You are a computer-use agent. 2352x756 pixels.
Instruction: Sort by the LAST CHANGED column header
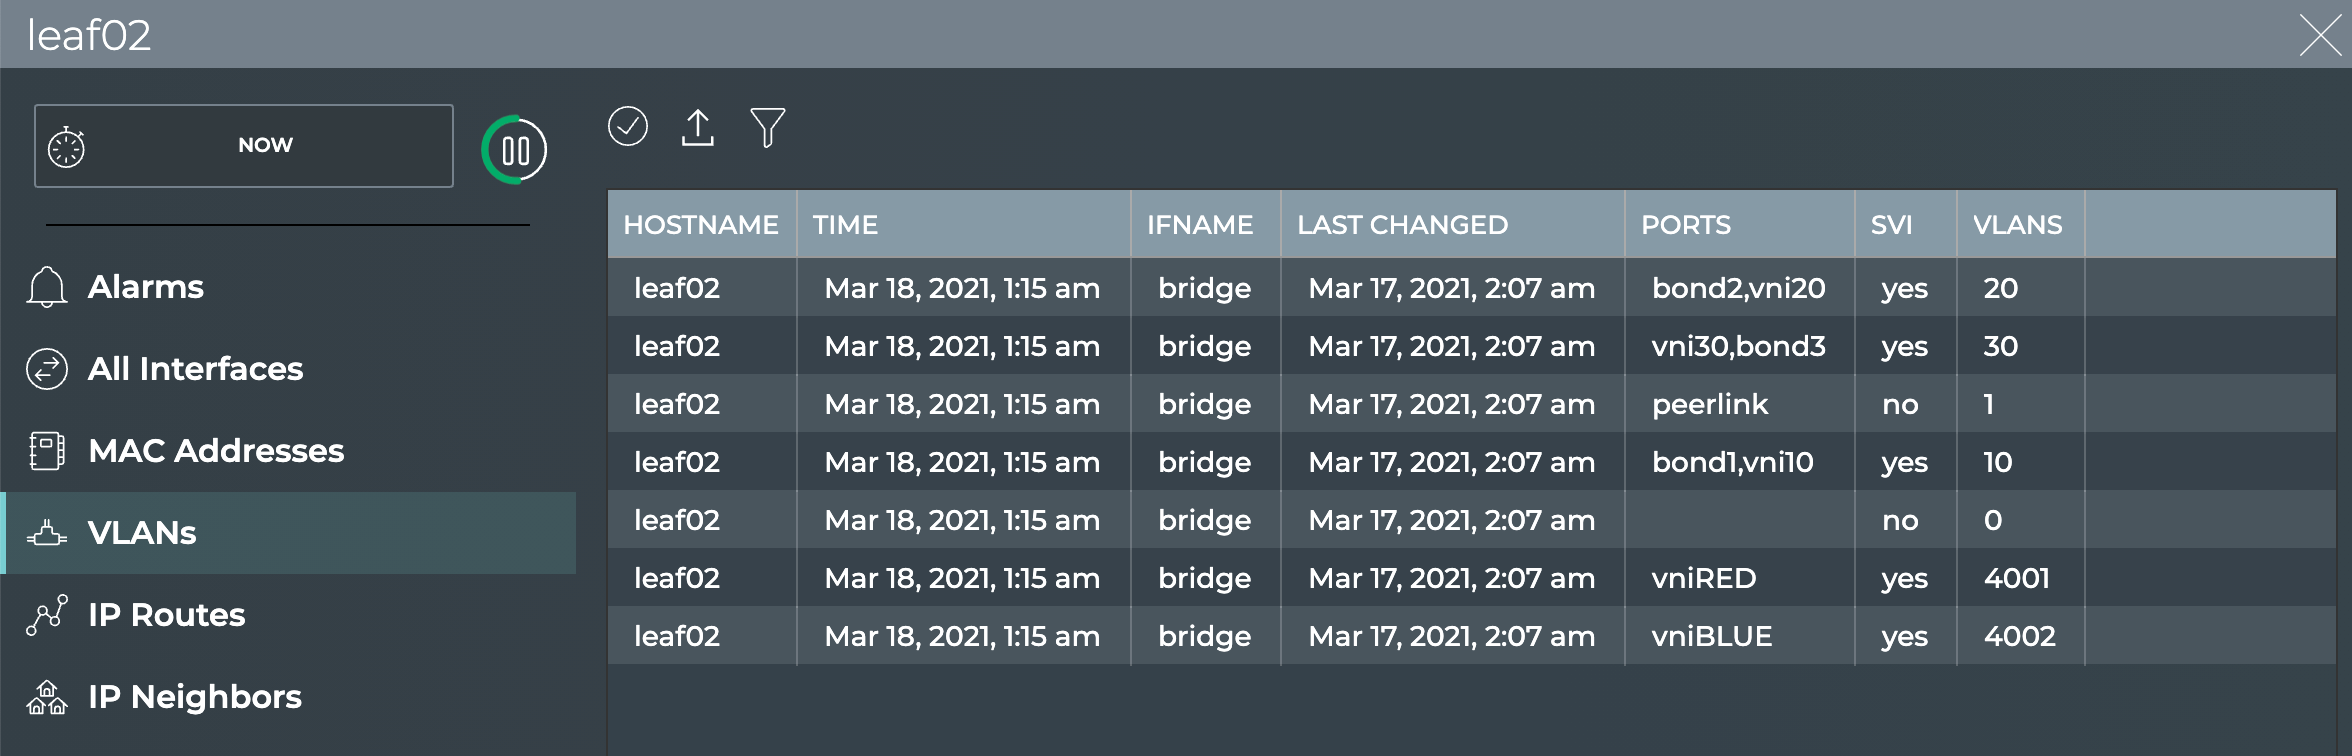1402,225
